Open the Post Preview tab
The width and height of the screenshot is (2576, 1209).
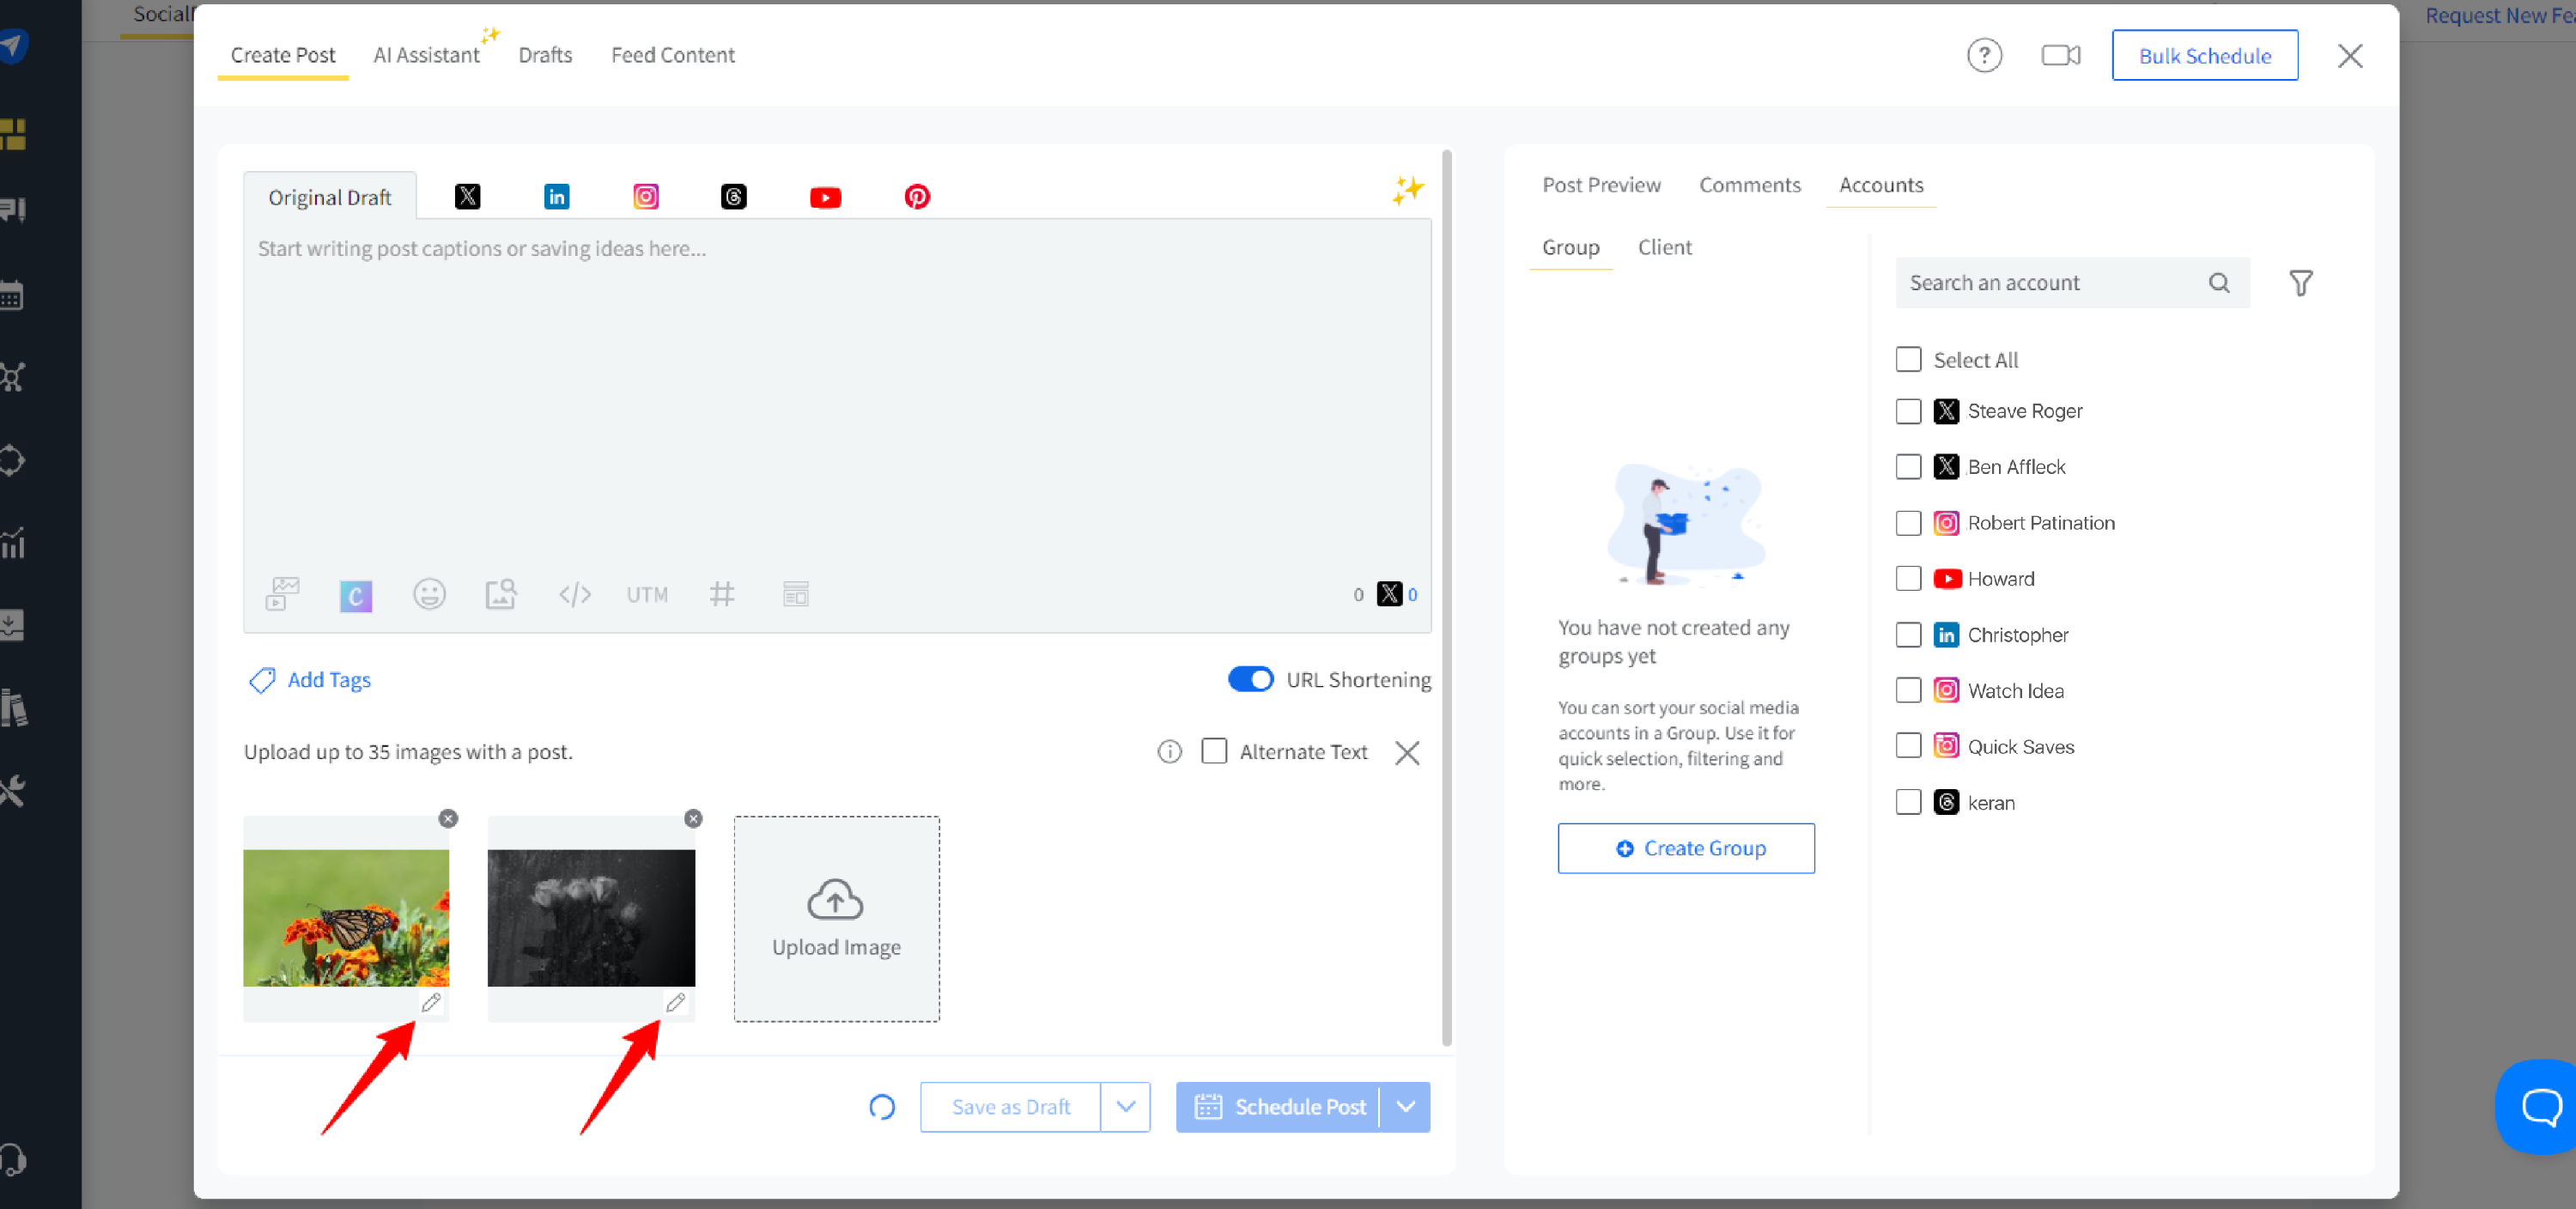pos(1601,185)
